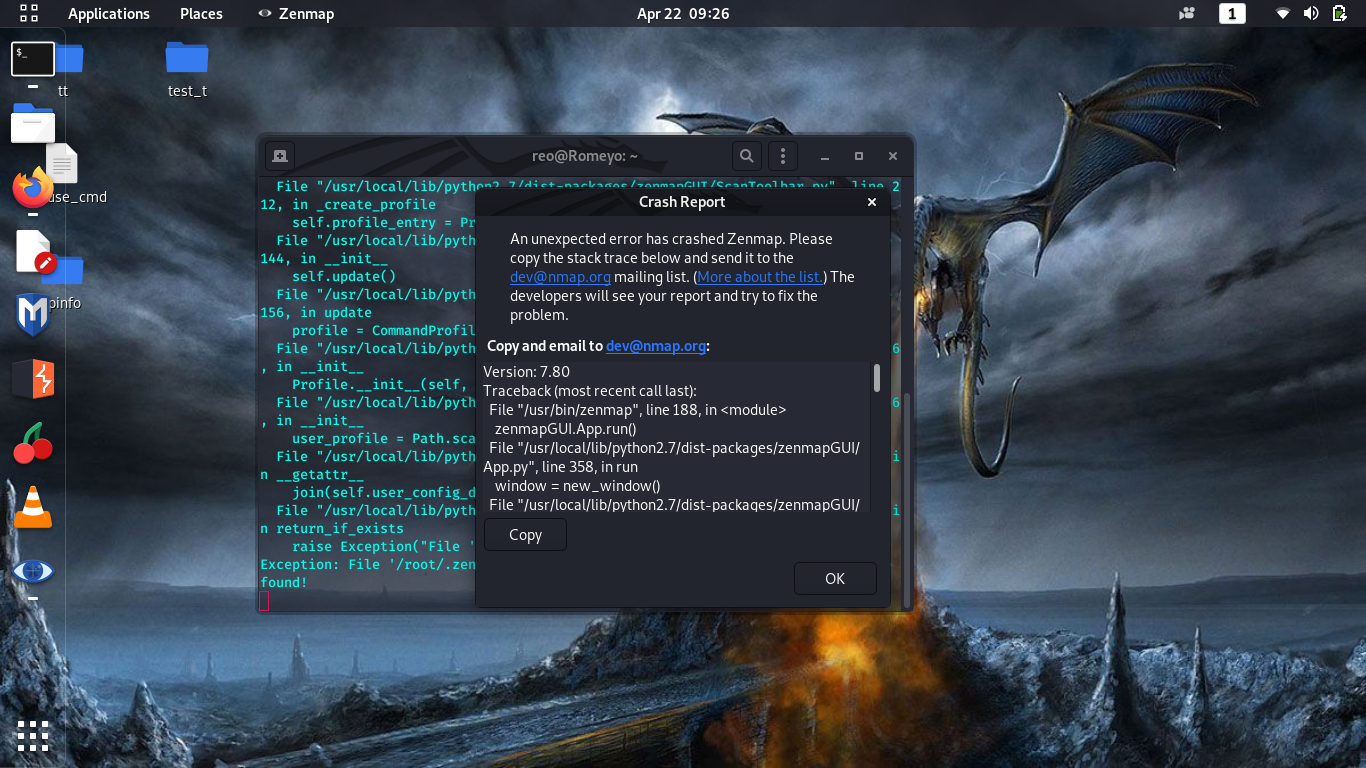The height and width of the screenshot is (768, 1366).
Task: Open the terminal's three-dot menu
Action: 783,156
